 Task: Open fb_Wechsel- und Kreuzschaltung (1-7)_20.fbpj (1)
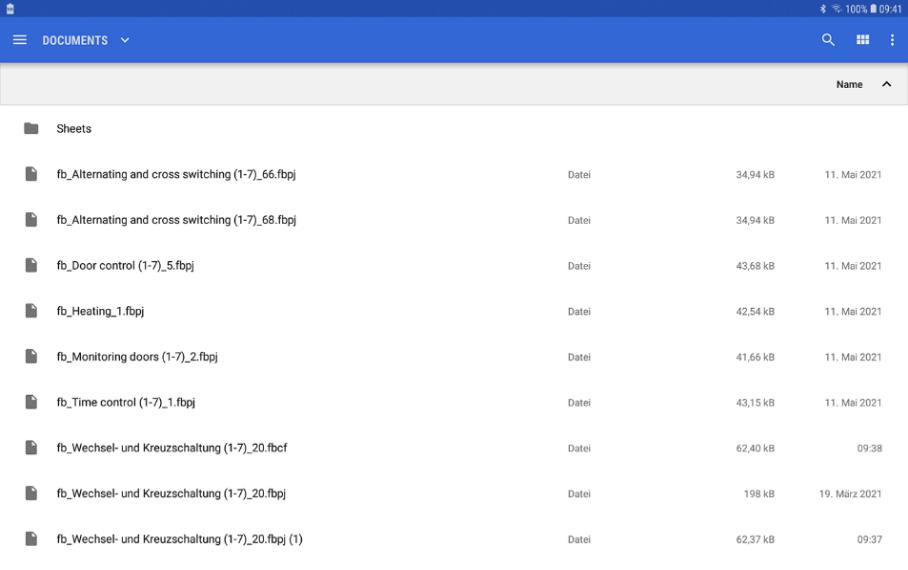click(x=180, y=539)
